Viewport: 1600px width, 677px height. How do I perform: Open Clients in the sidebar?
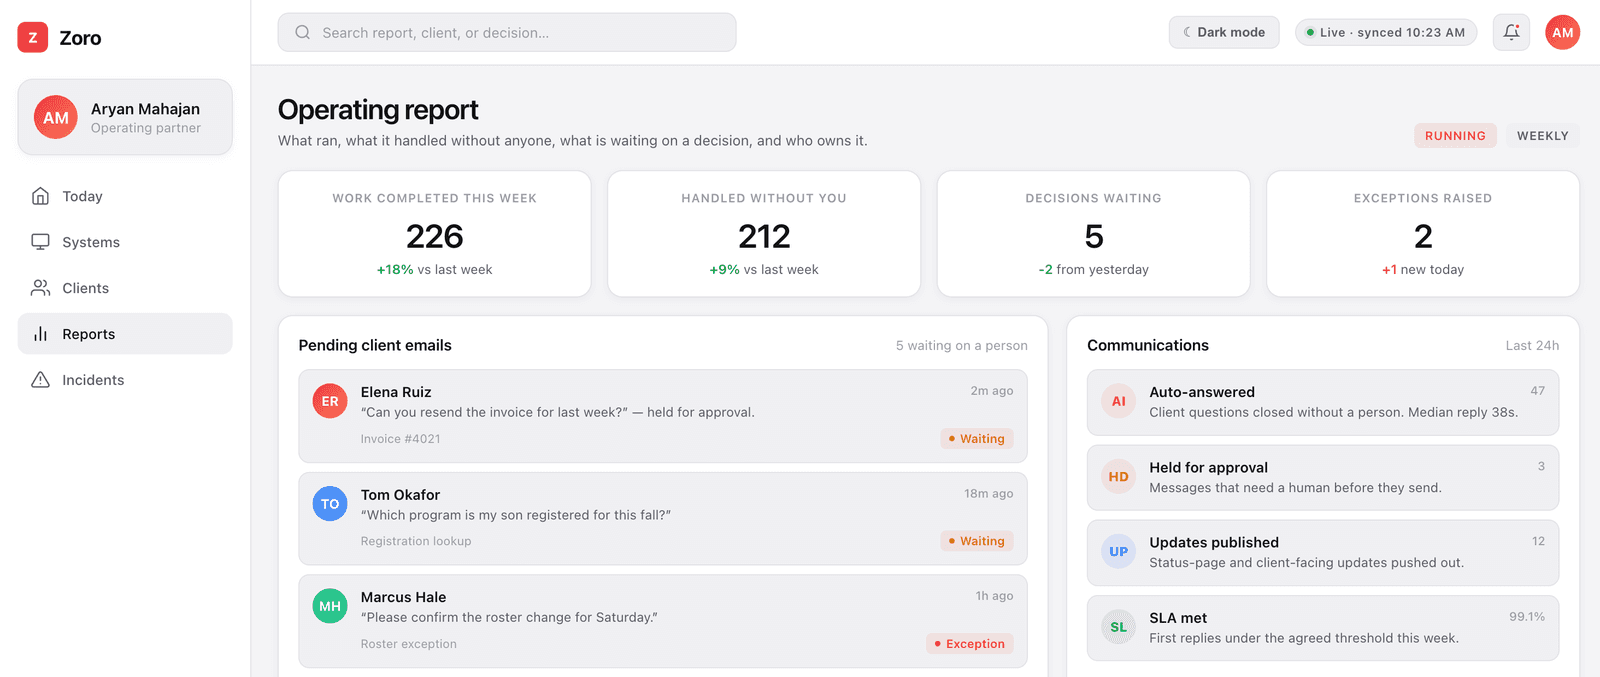pyautogui.click(x=125, y=288)
